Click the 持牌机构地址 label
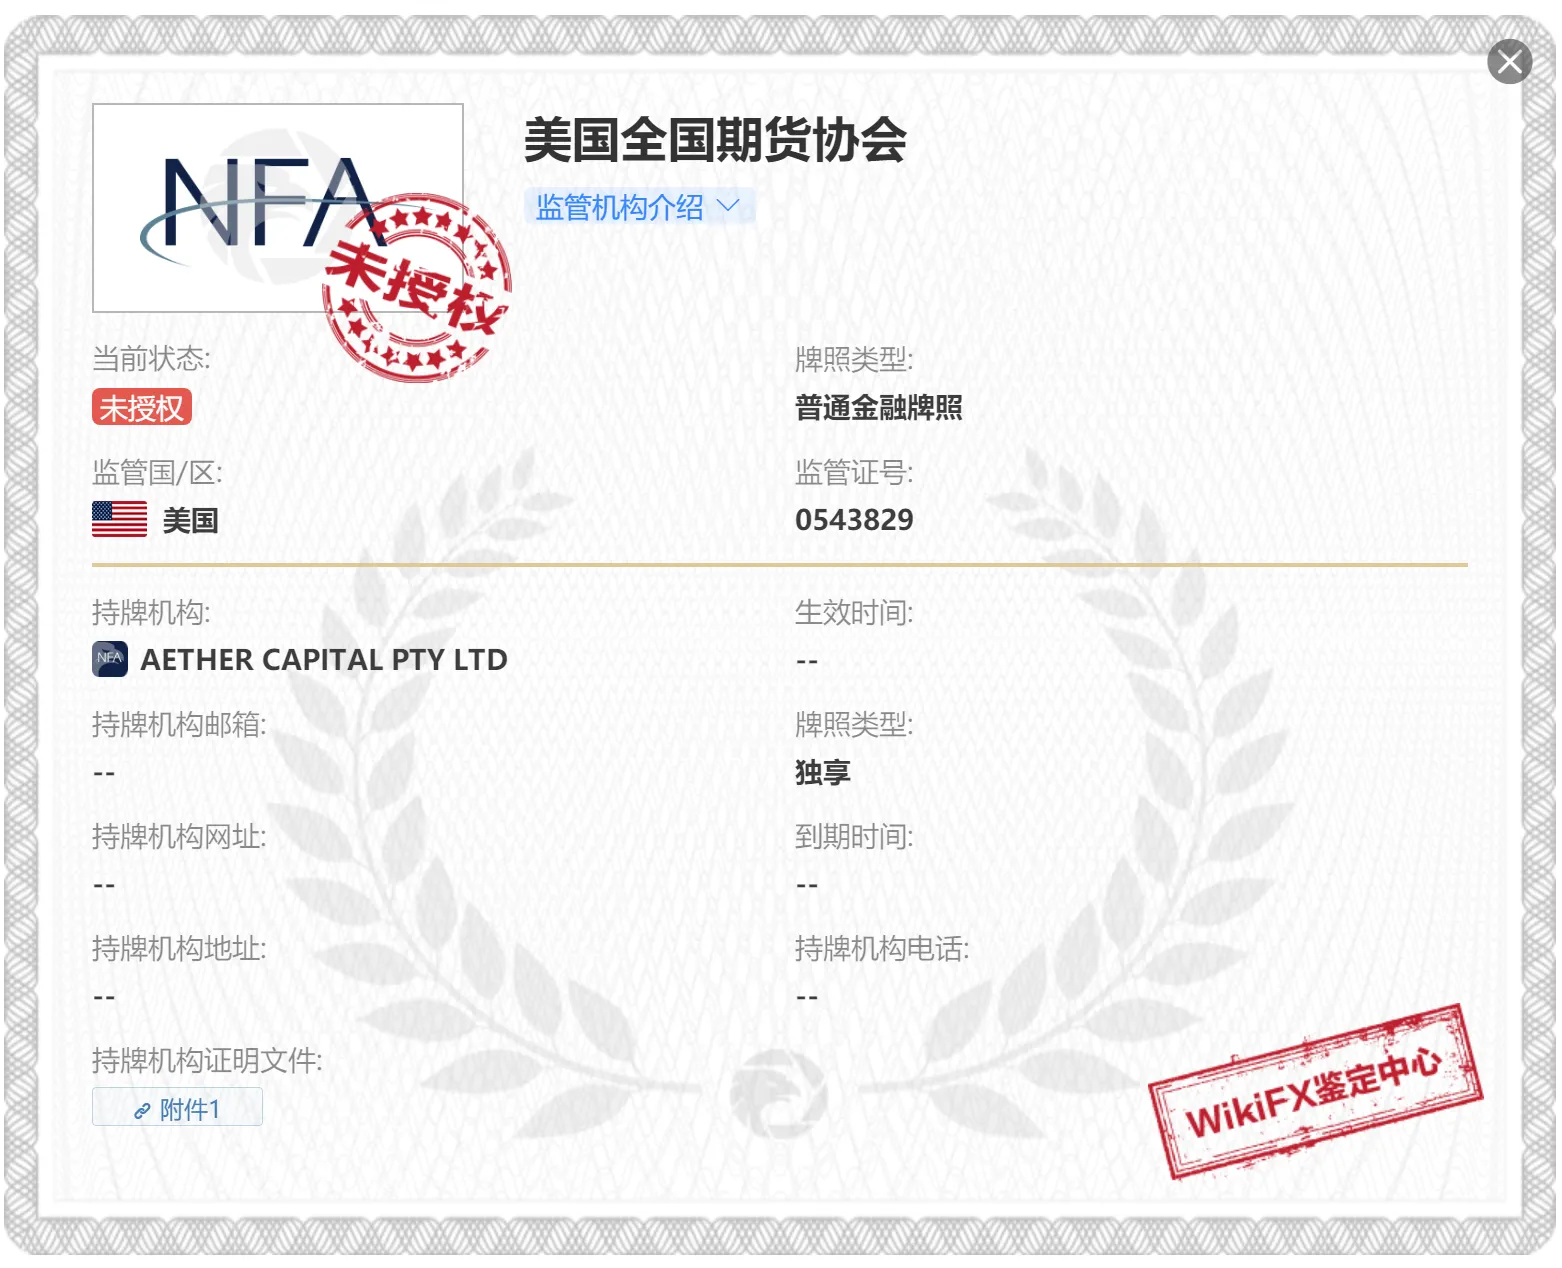Viewport: 1562px width, 1268px height. pos(179,948)
